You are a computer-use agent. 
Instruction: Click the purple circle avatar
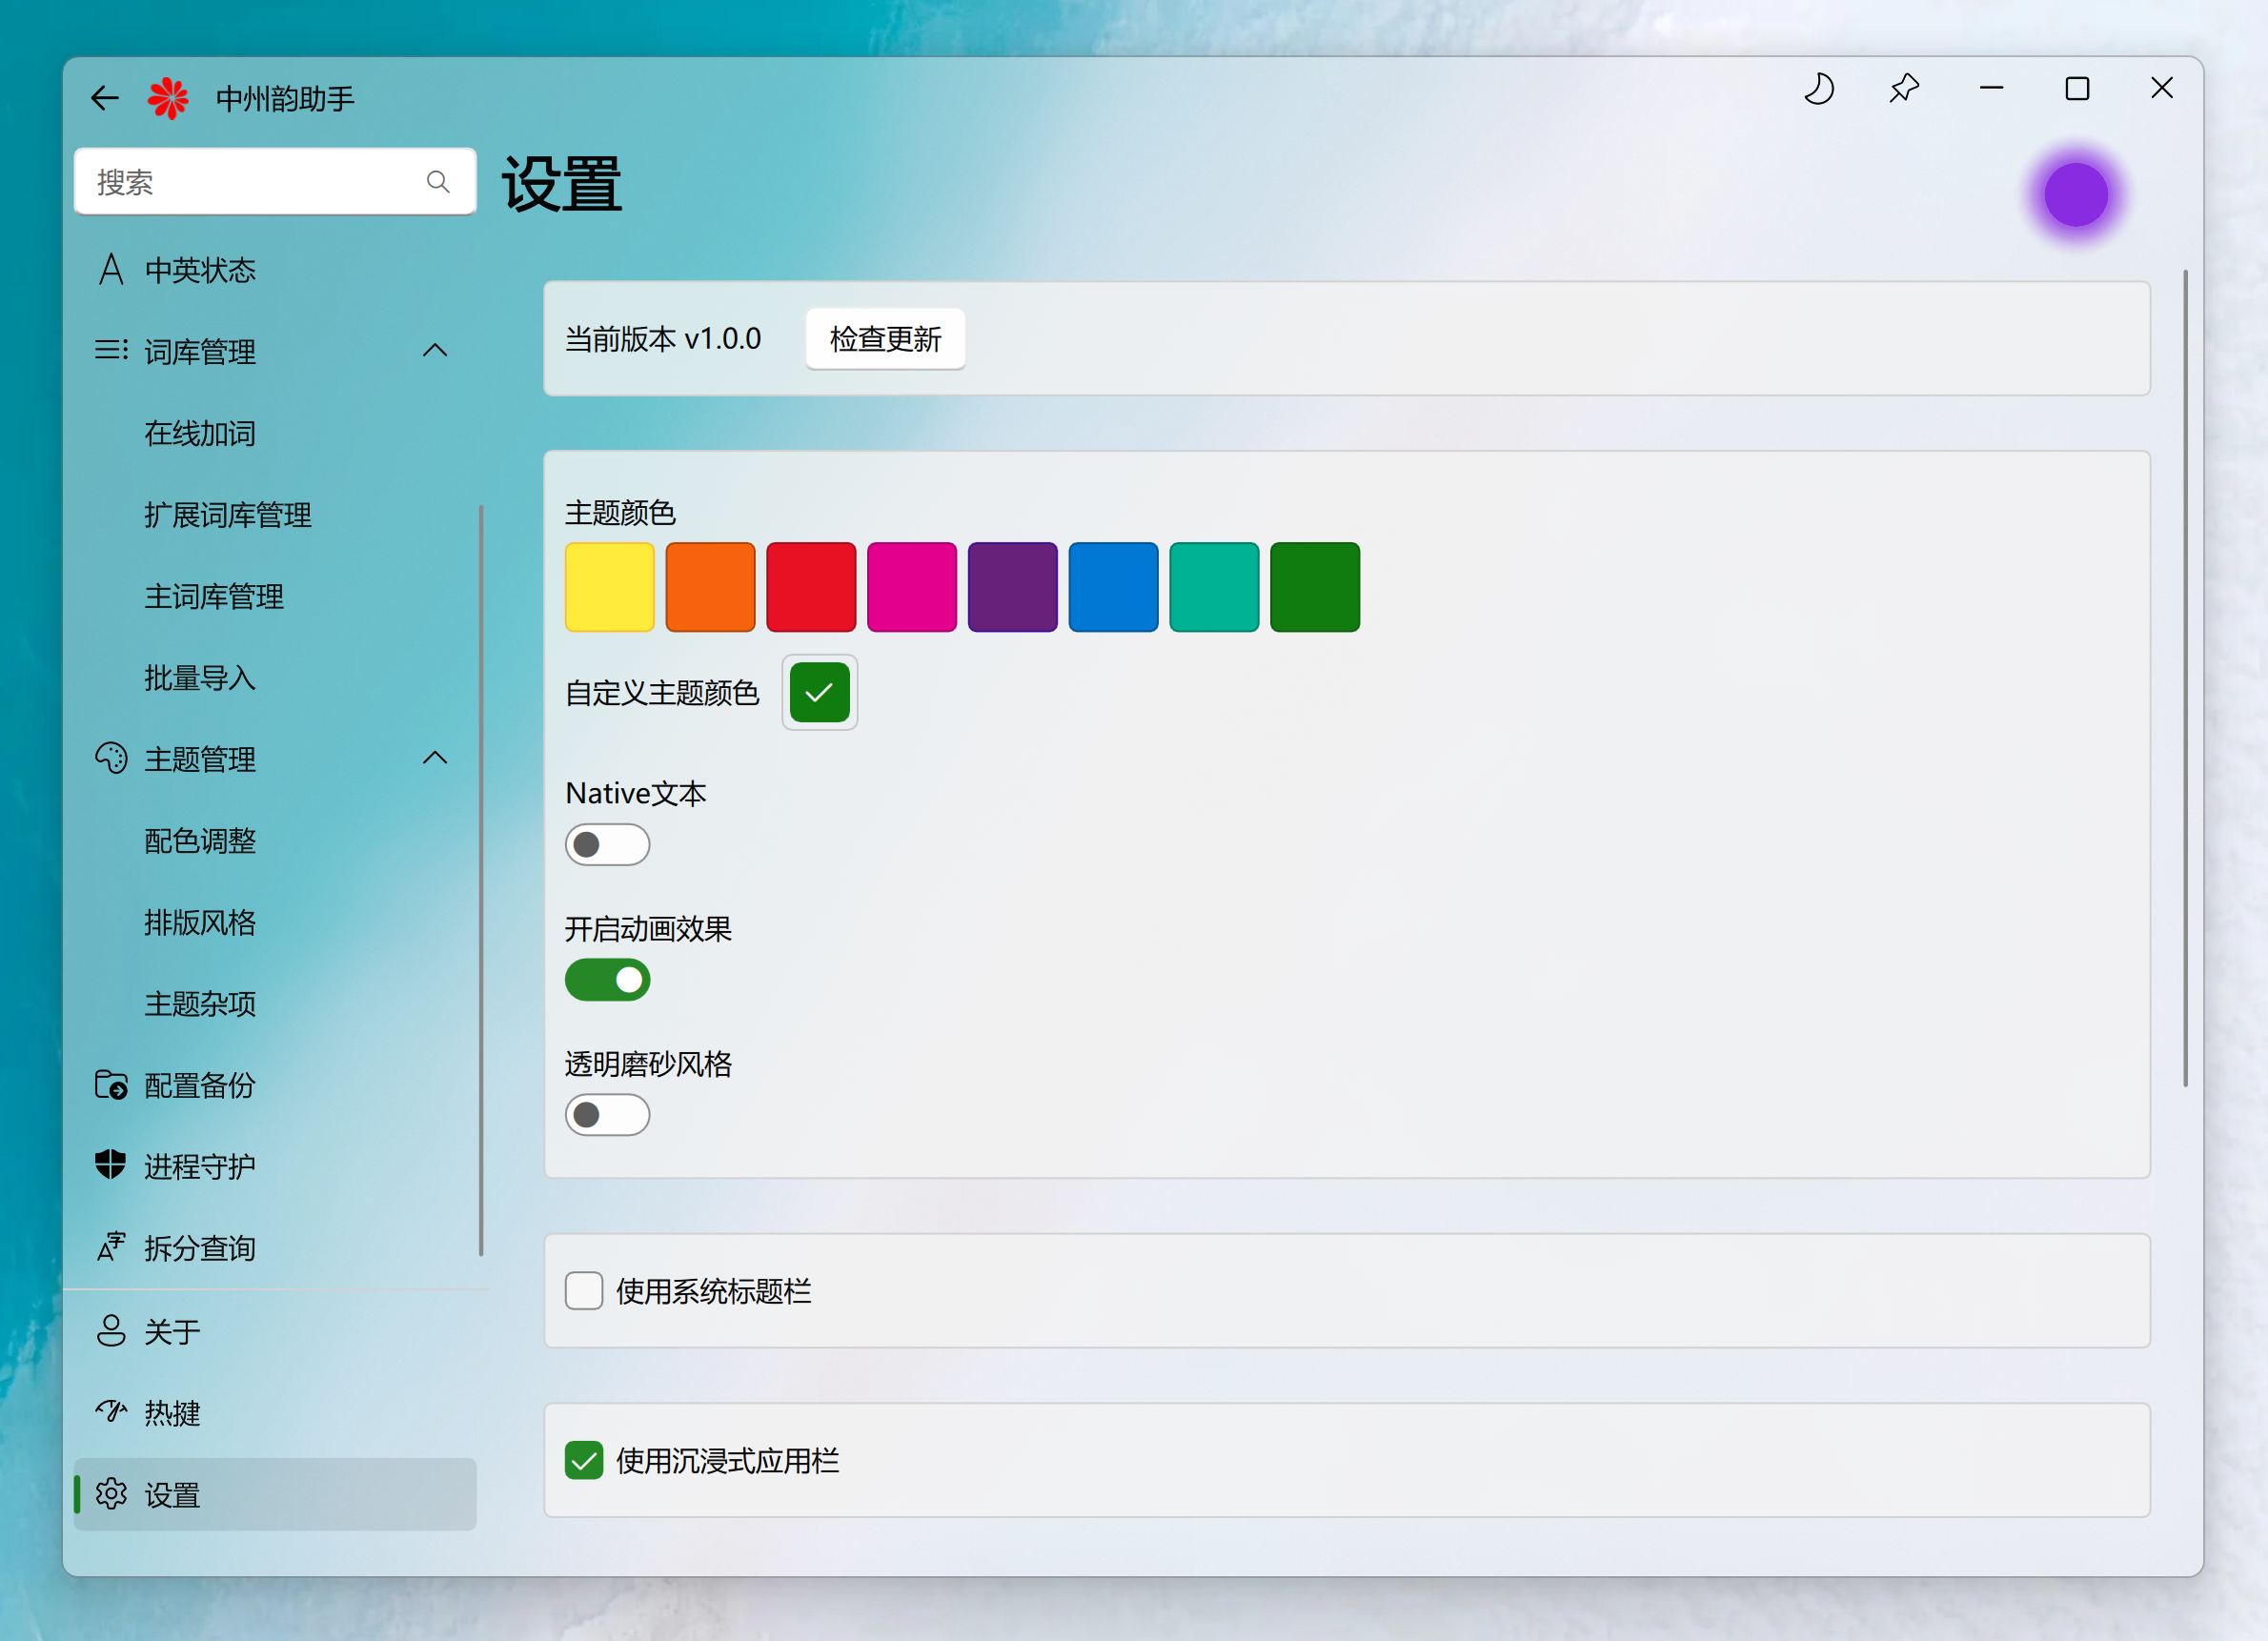(x=2076, y=195)
